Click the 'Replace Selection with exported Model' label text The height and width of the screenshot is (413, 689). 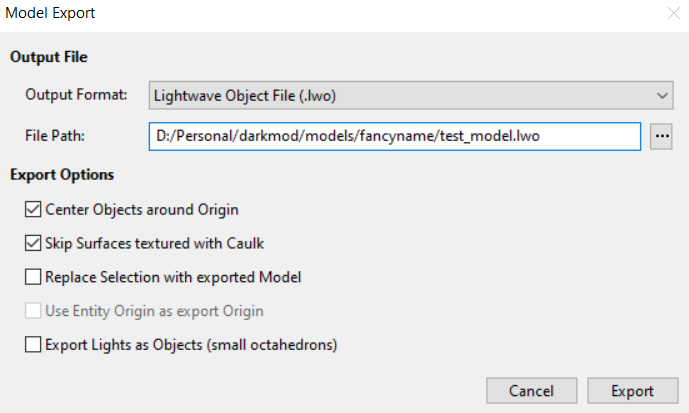(x=173, y=277)
